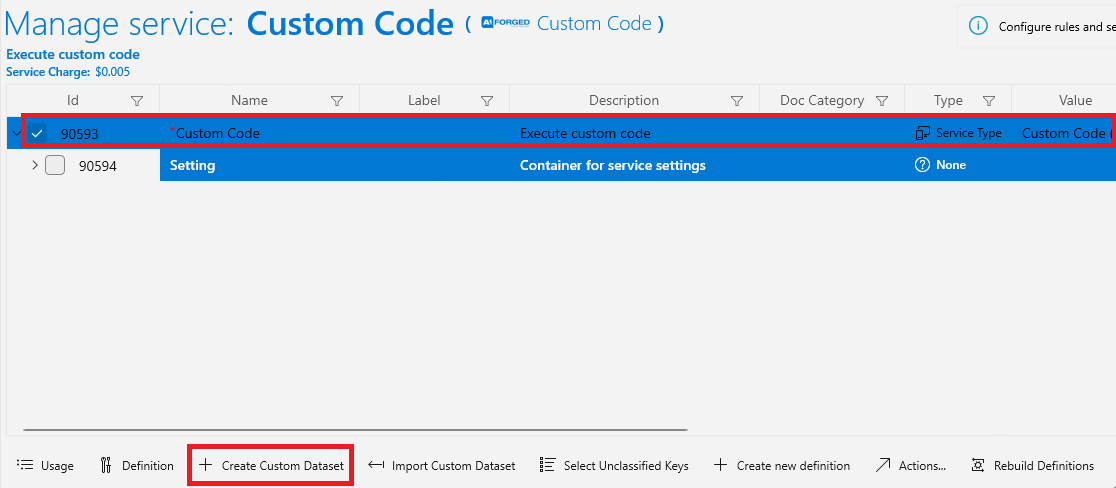This screenshot has width=1116, height=488.
Task: Open filter for the Doc Category column
Action: coord(882,101)
